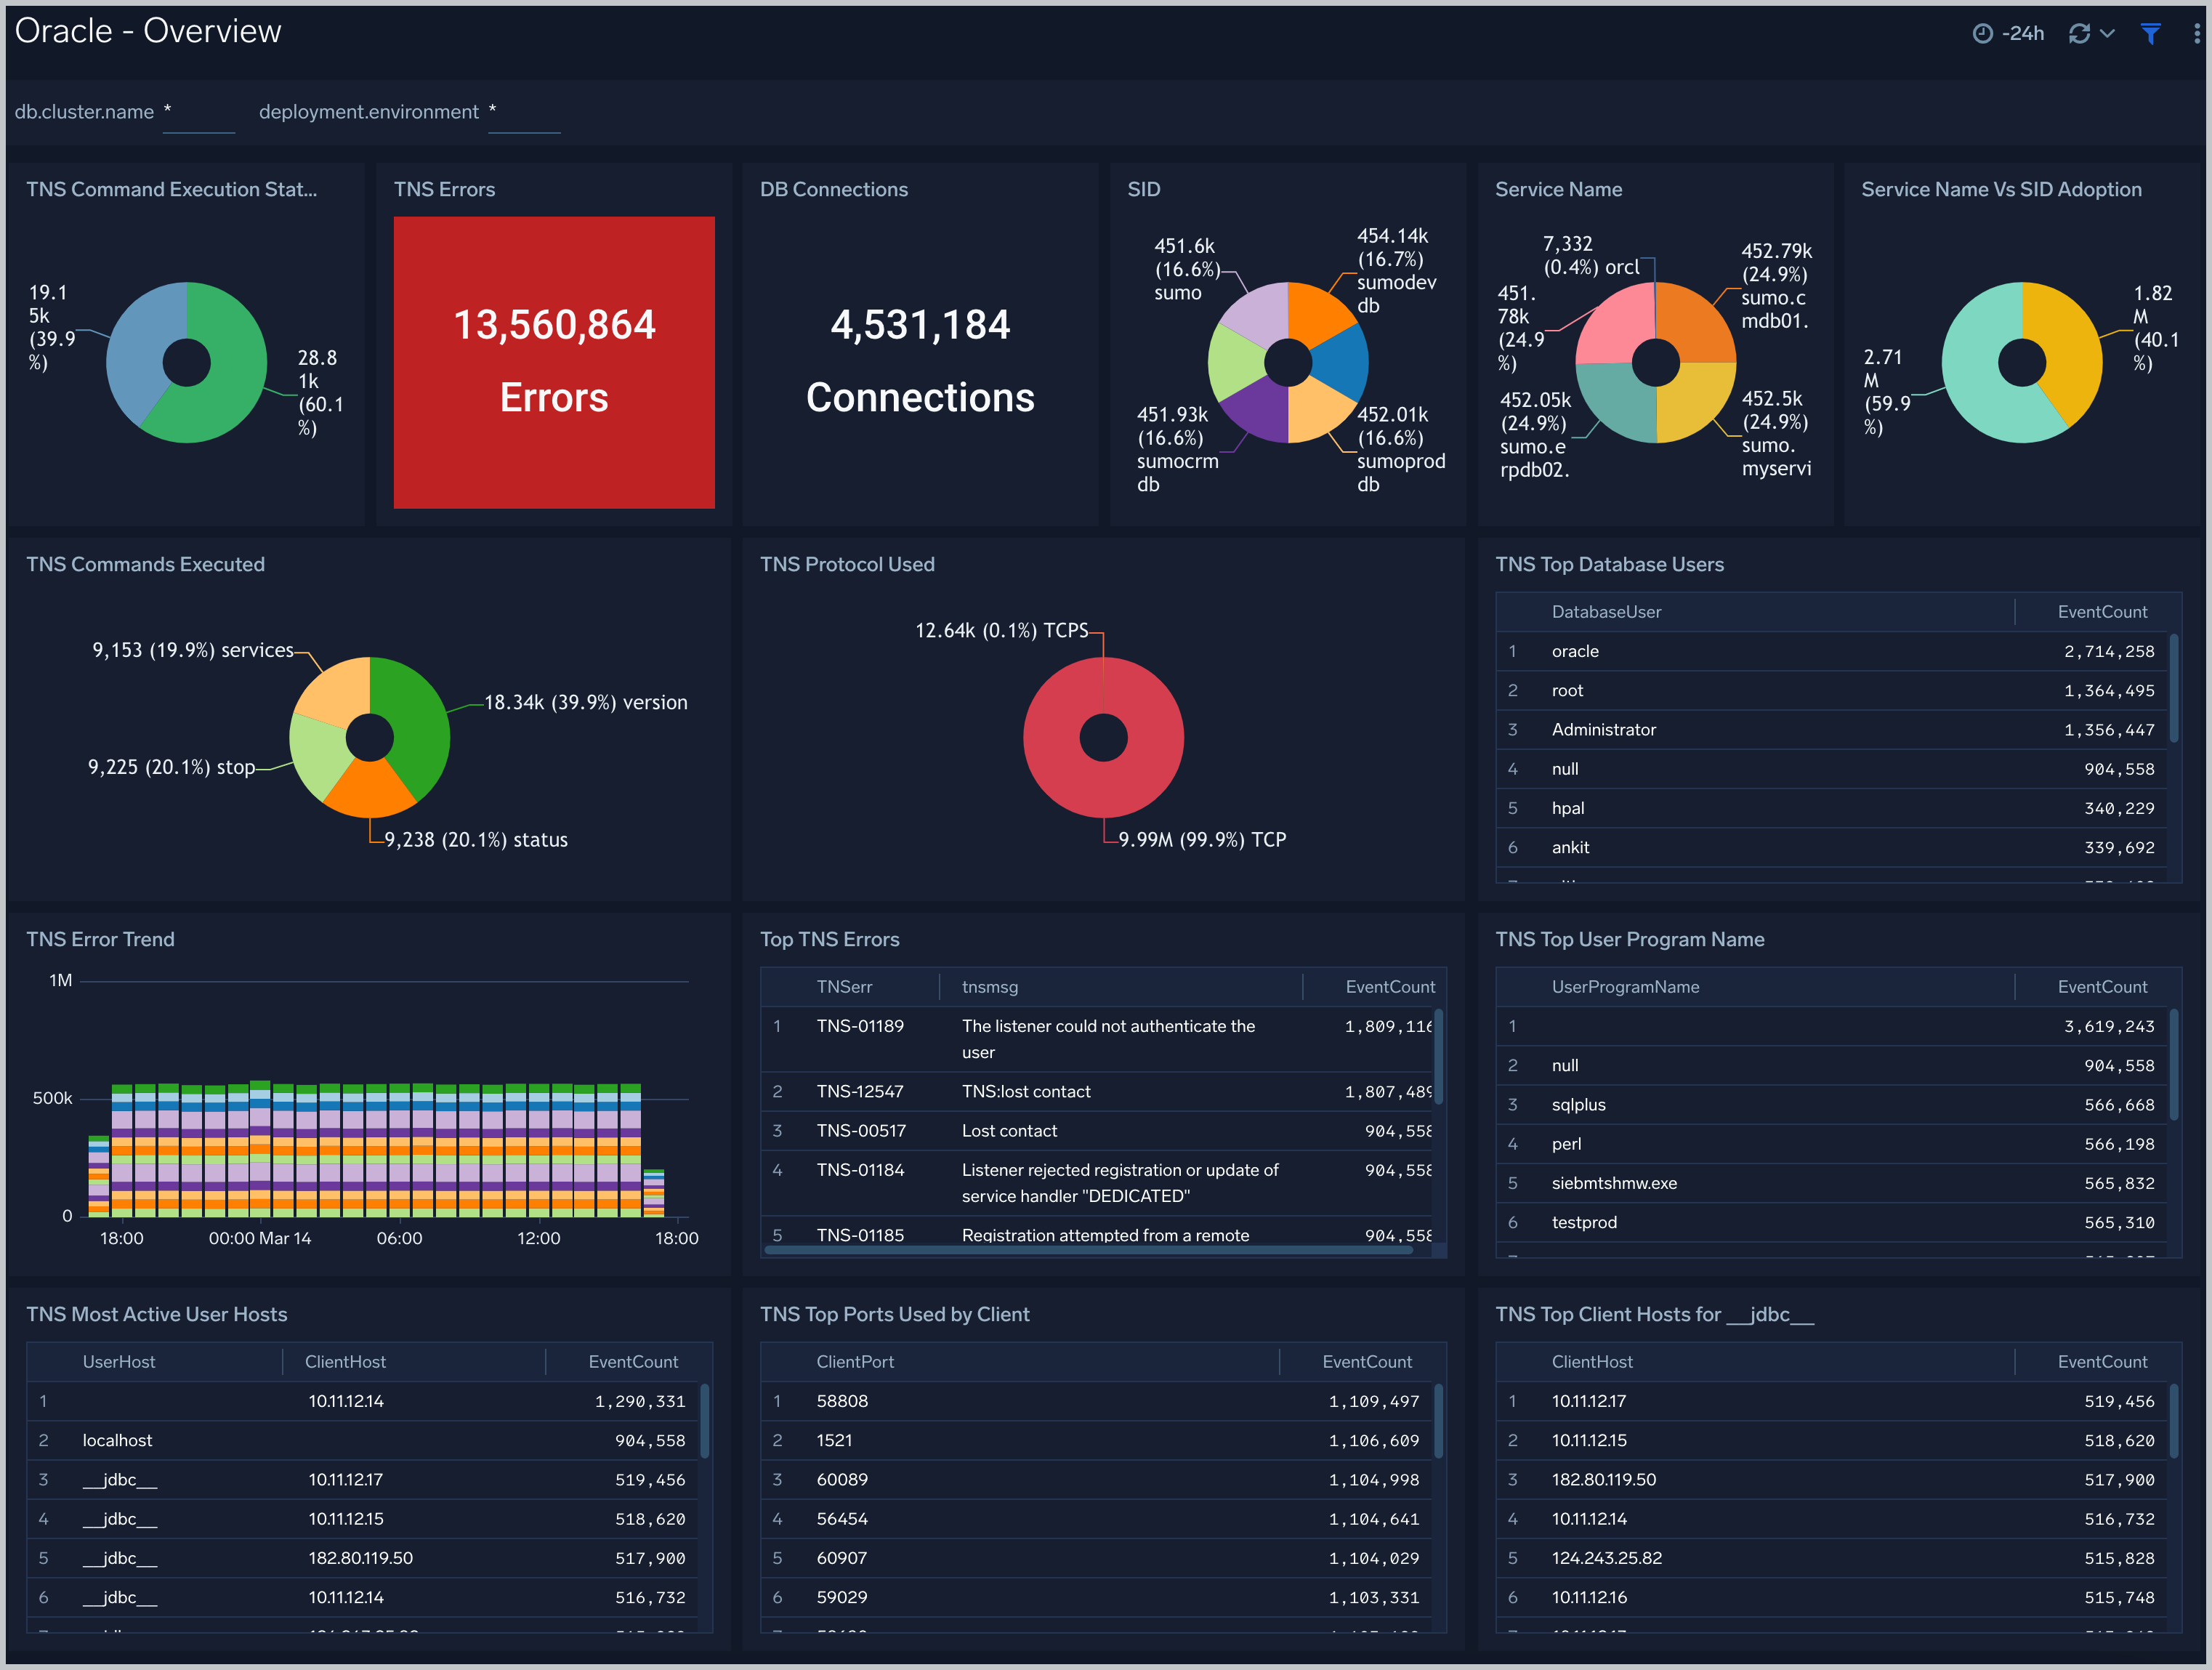Sort by UserProgramName column header

(x=1625, y=987)
